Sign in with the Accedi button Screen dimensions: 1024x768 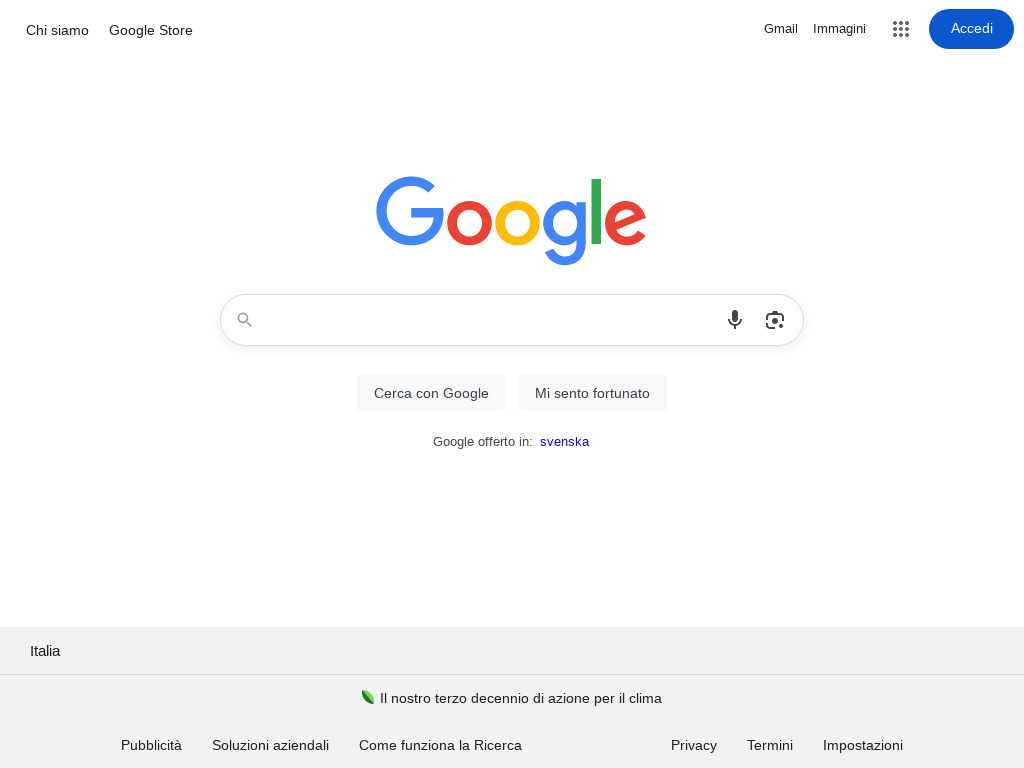tap(971, 29)
